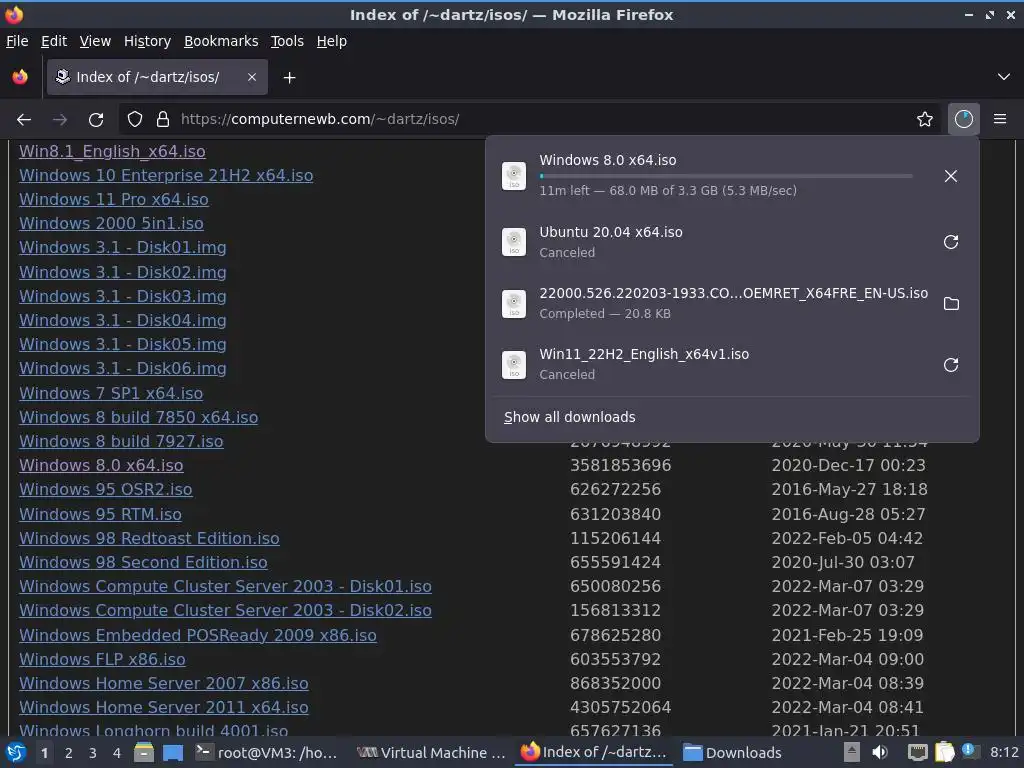Open the History menu
1024x768 pixels.
148,41
